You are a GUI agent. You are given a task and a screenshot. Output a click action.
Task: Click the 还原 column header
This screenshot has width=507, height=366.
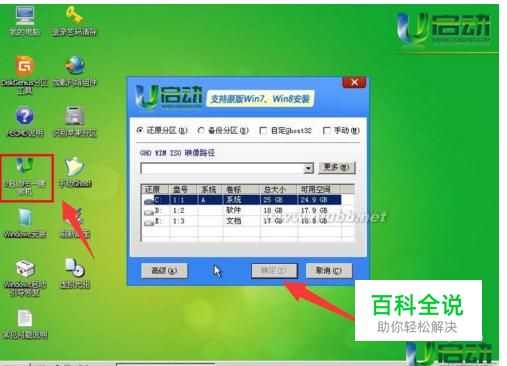[155, 190]
